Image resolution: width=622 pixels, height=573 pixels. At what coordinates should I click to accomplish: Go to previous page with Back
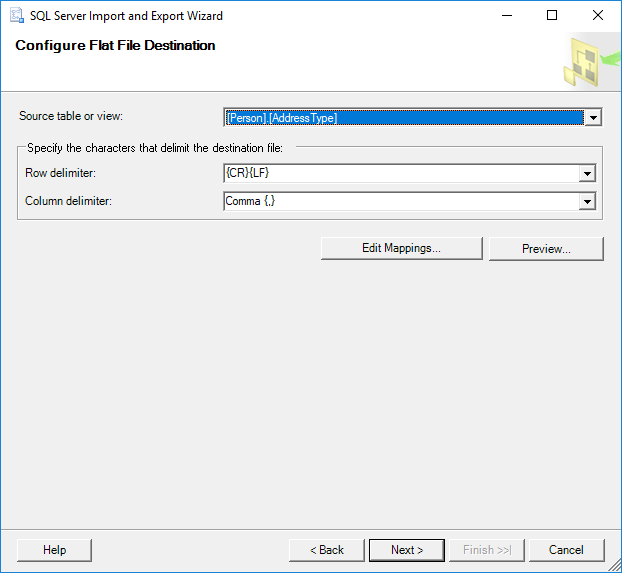tap(326, 550)
